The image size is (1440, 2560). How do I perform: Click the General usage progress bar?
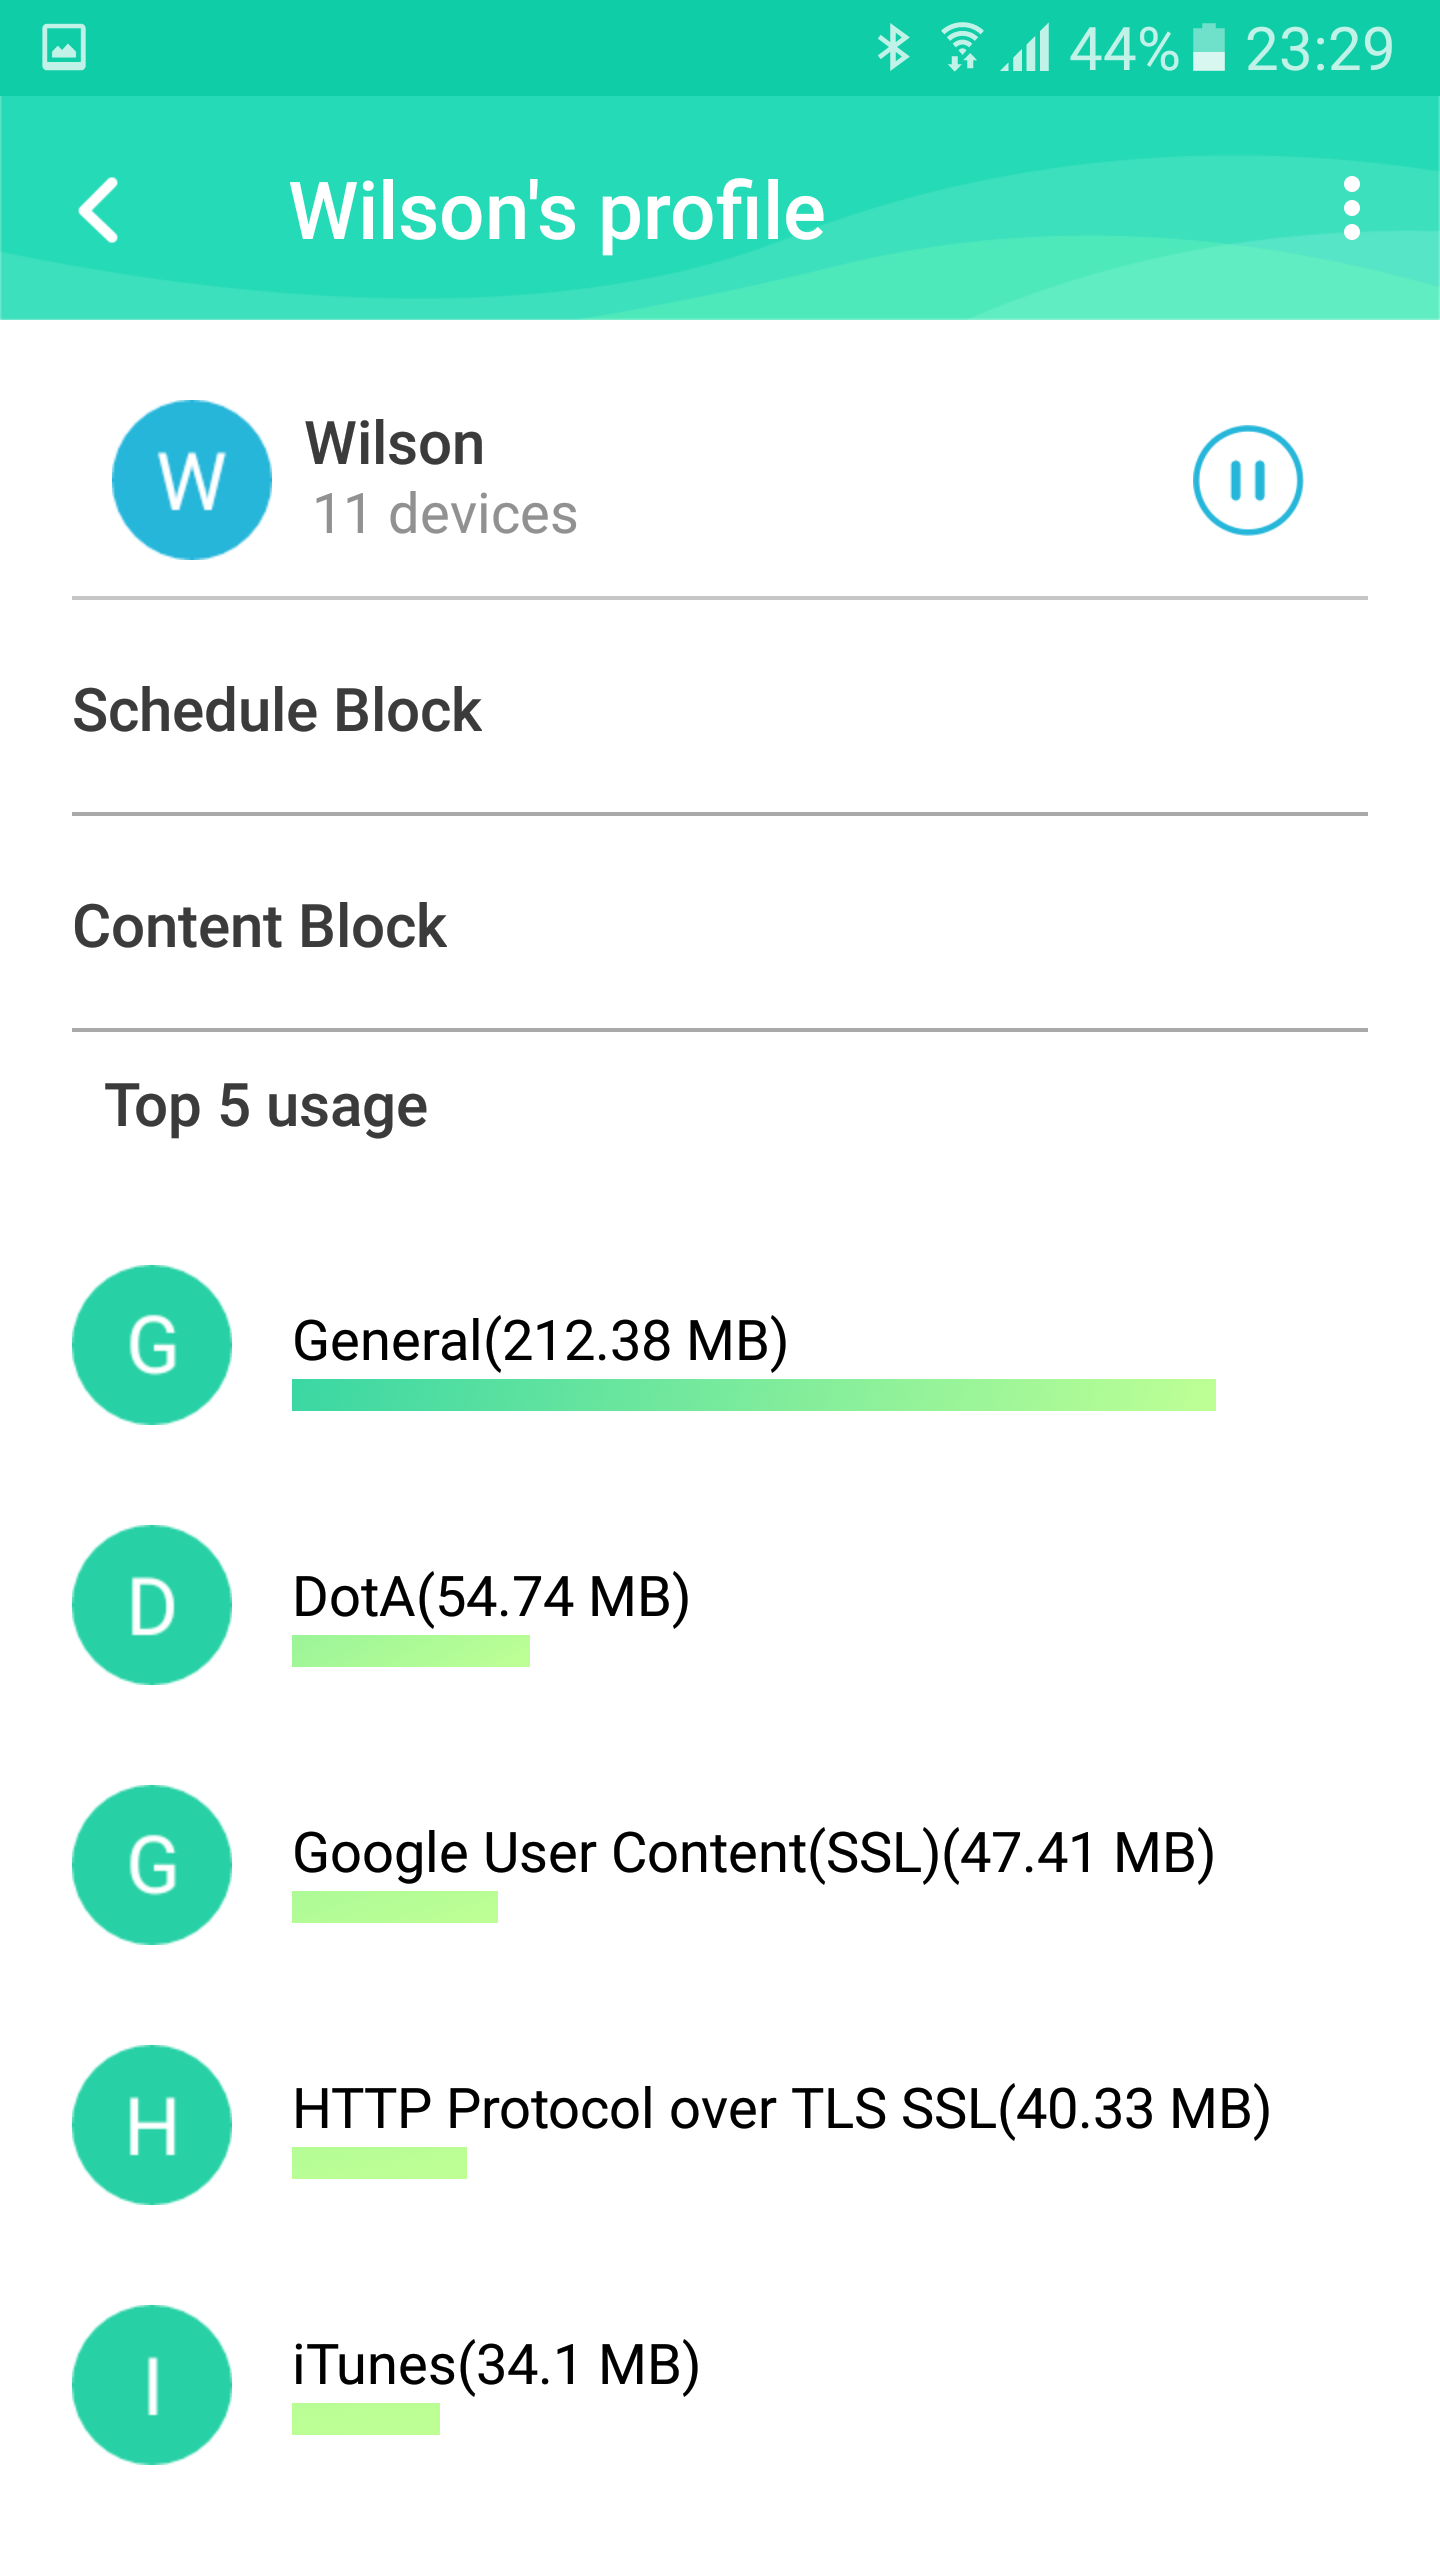coord(753,1395)
